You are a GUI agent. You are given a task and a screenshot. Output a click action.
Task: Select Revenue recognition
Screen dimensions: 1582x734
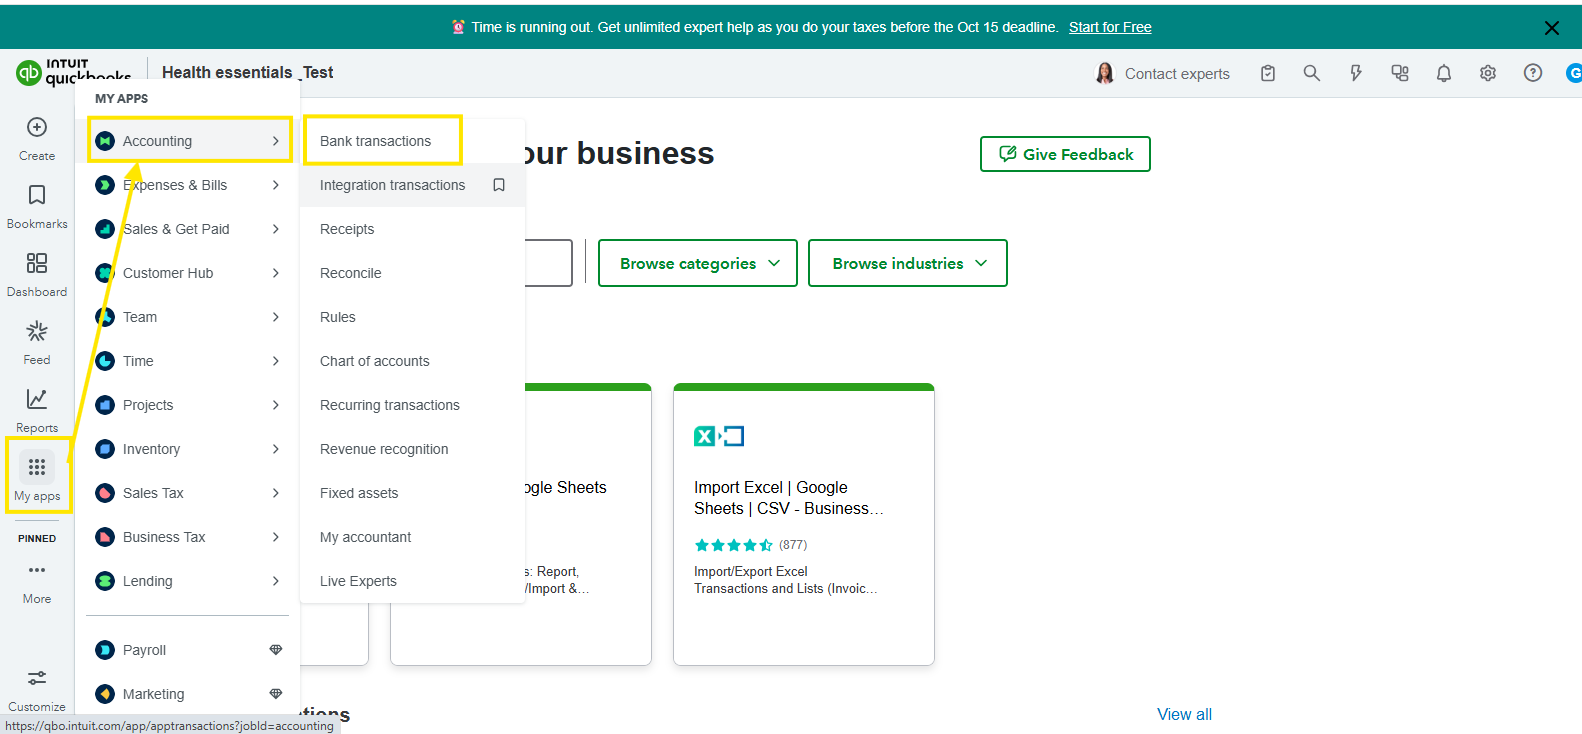[x=412, y=449]
